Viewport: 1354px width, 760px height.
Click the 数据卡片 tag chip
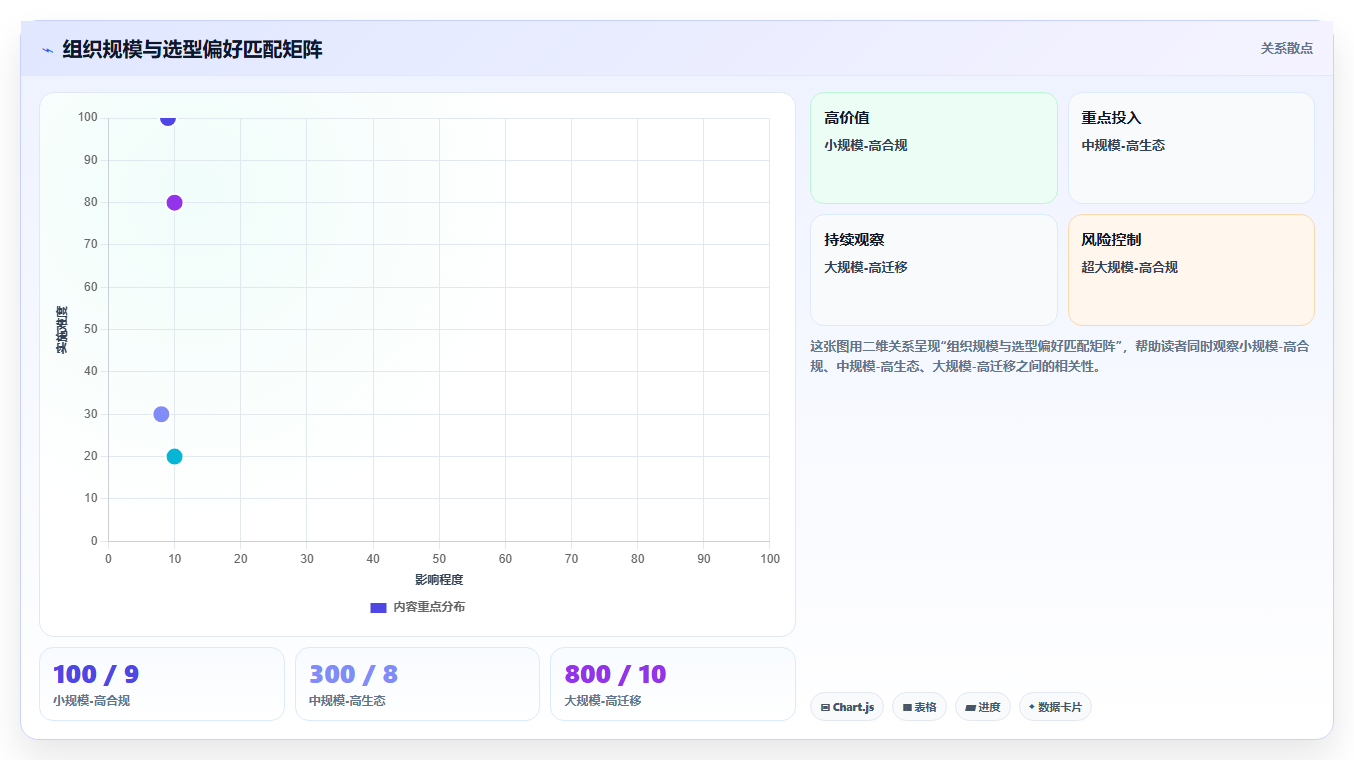pos(1055,707)
